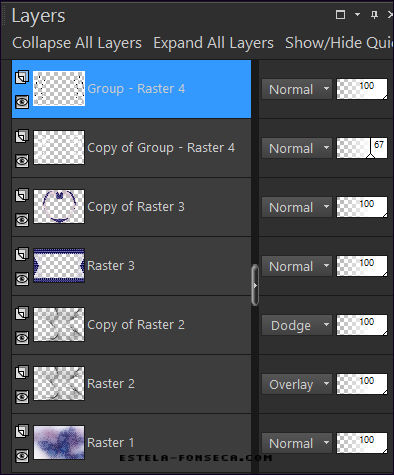Click layer type icon for Group - Raster 4
The height and width of the screenshot is (475, 394).
(x=22, y=77)
